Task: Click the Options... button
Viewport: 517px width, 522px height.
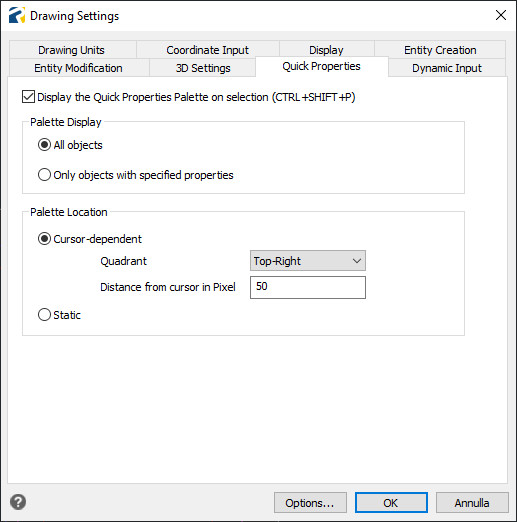Action: point(310,503)
